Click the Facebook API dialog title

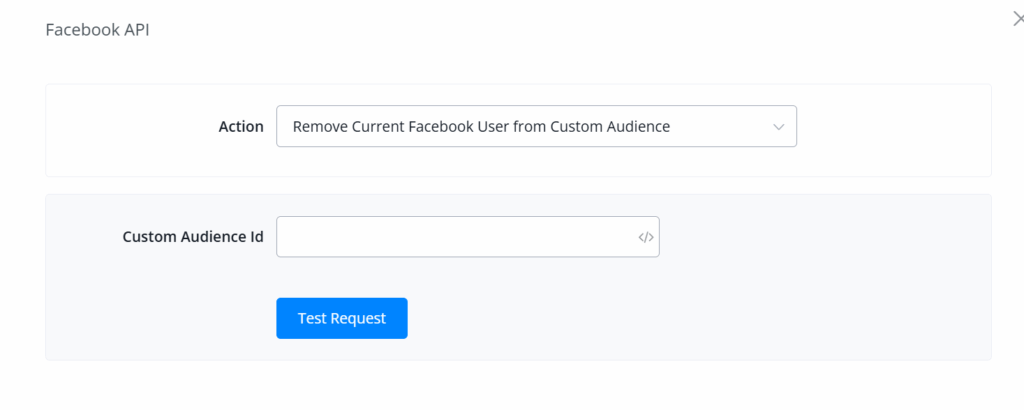tap(98, 30)
